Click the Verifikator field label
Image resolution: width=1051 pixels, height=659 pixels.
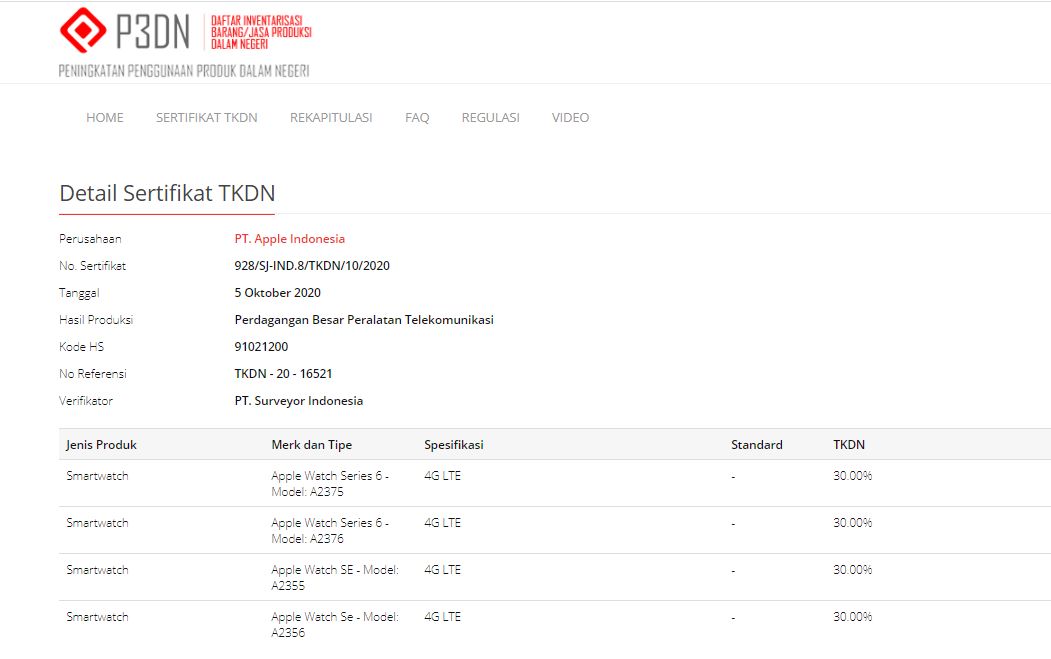[x=86, y=401]
